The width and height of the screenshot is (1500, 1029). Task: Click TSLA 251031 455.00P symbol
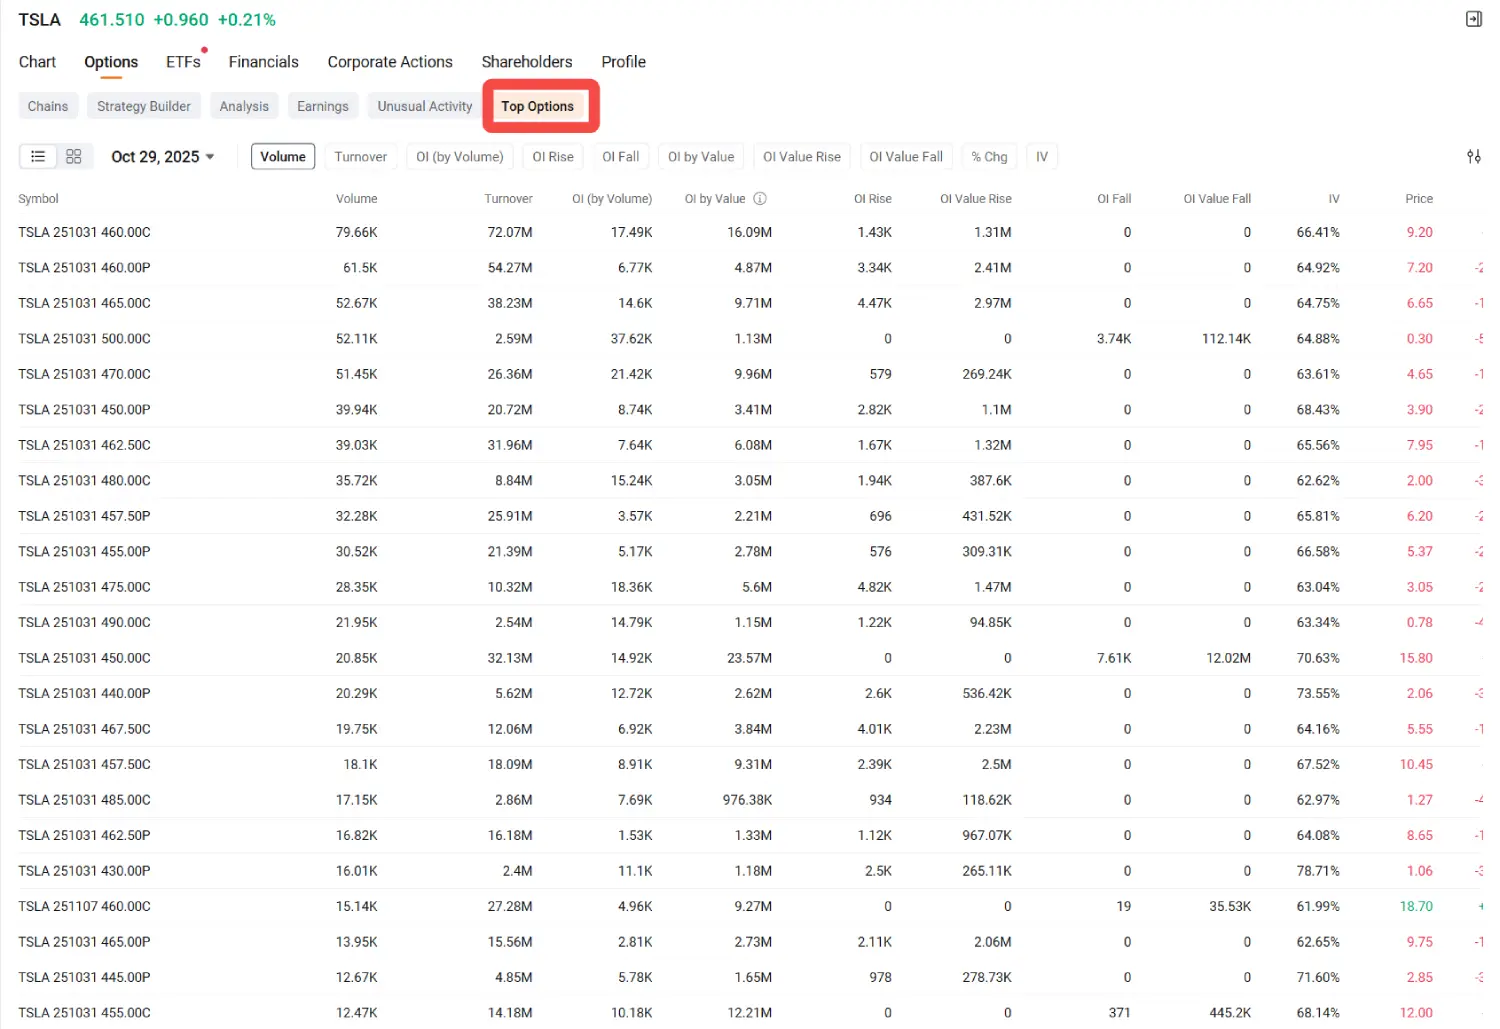coord(84,552)
